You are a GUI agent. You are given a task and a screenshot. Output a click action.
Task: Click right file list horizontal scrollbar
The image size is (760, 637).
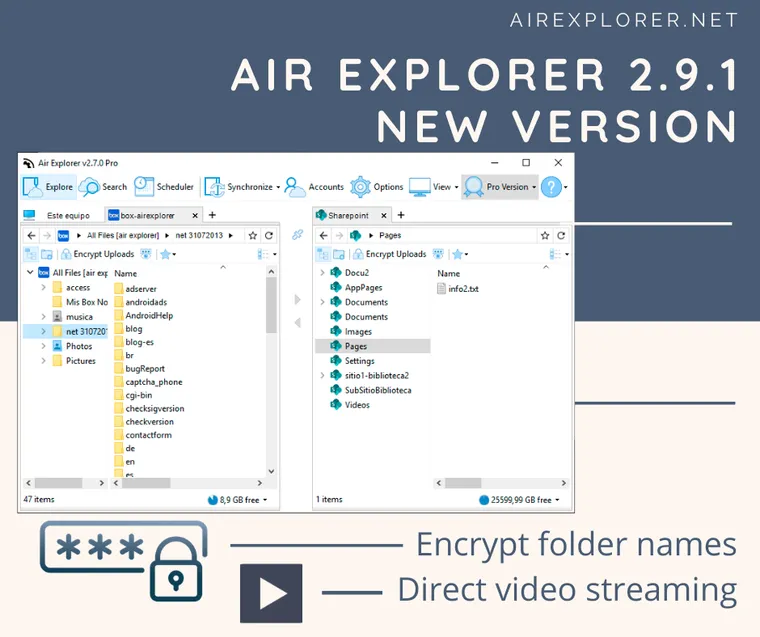pyautogui.click(x=463, y=483)
